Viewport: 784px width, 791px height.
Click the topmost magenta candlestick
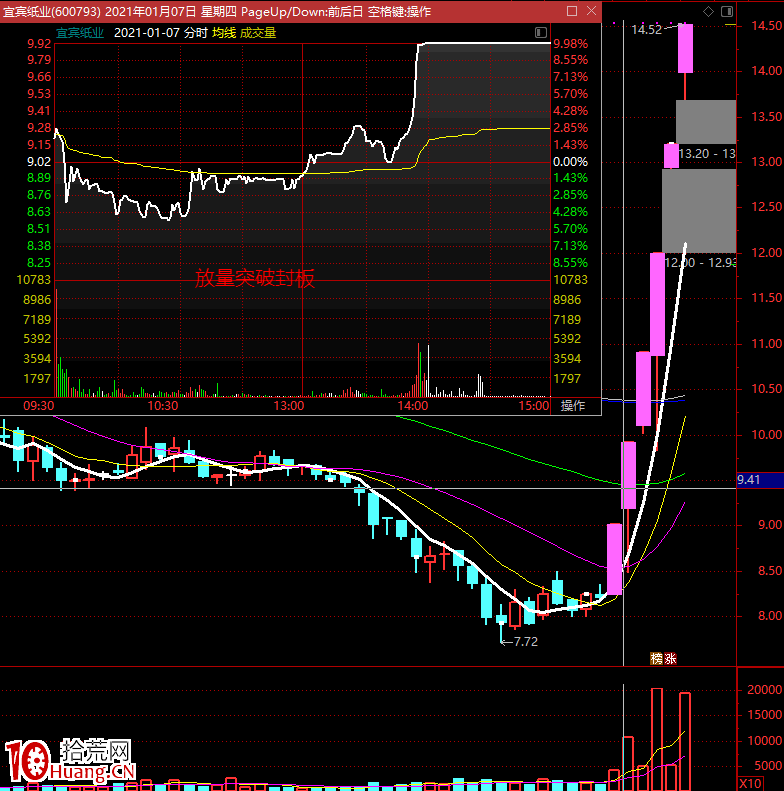[685, 48]
